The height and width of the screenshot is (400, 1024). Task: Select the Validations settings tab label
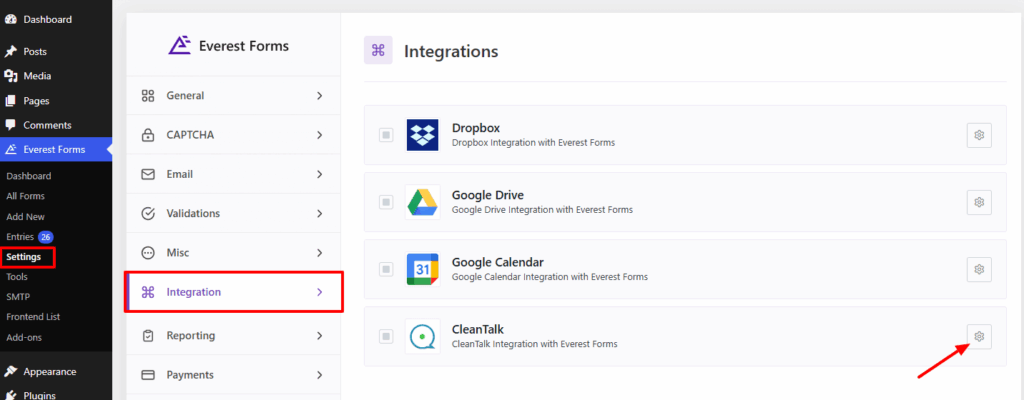pyautogui.click(x=193, y=214)
